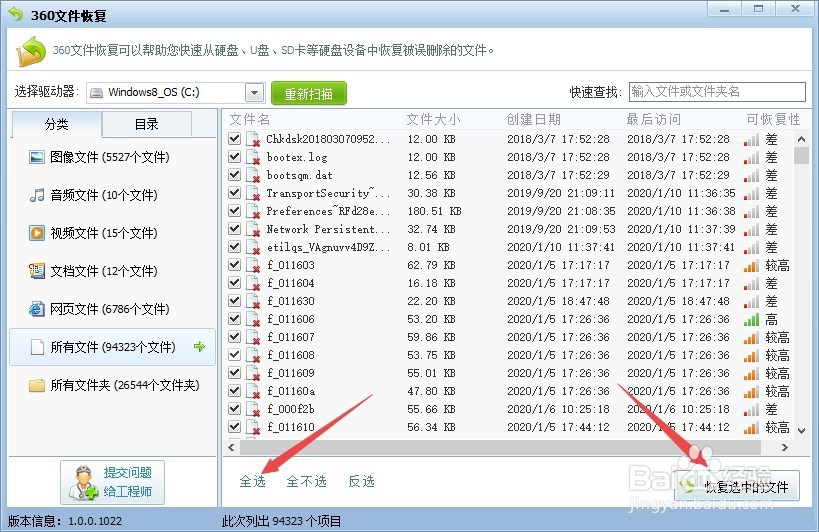Click the title bar green undo icon
The height and width of the screenshot is (532, 819).
coord(16,14)
